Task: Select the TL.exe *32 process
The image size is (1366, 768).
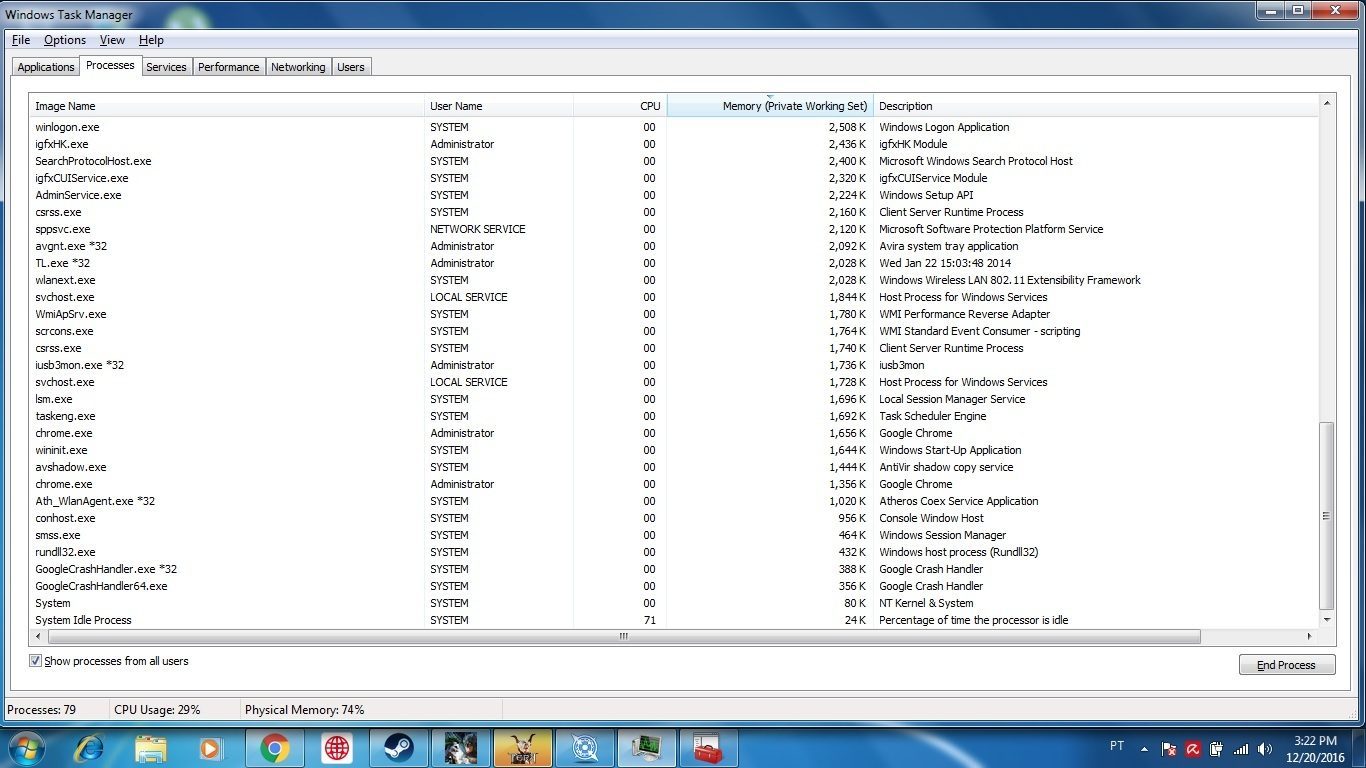Action: (675, 263)
